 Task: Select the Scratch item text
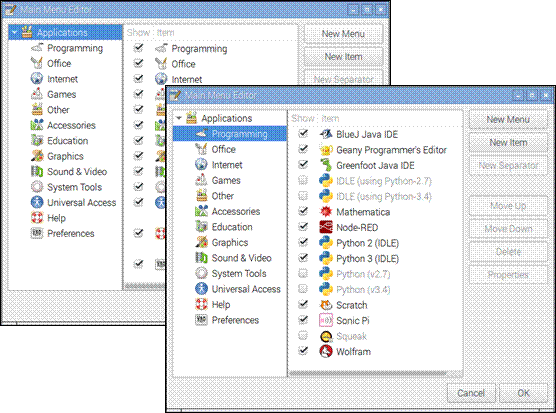coord(352,305)
